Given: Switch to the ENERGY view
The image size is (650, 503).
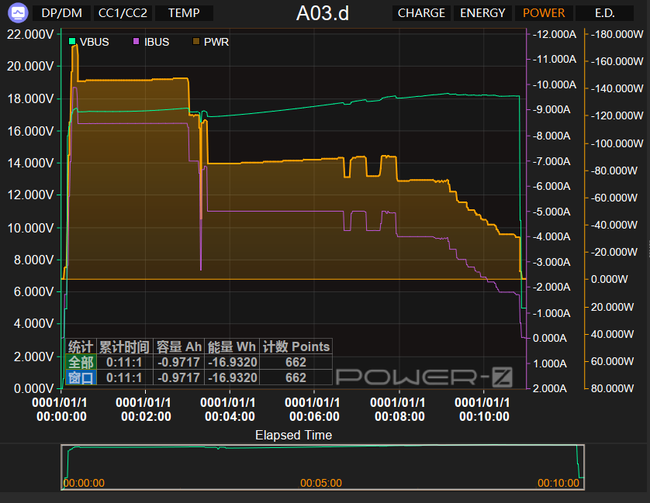Looking at the screenshot, I should (x=483, y=13).
